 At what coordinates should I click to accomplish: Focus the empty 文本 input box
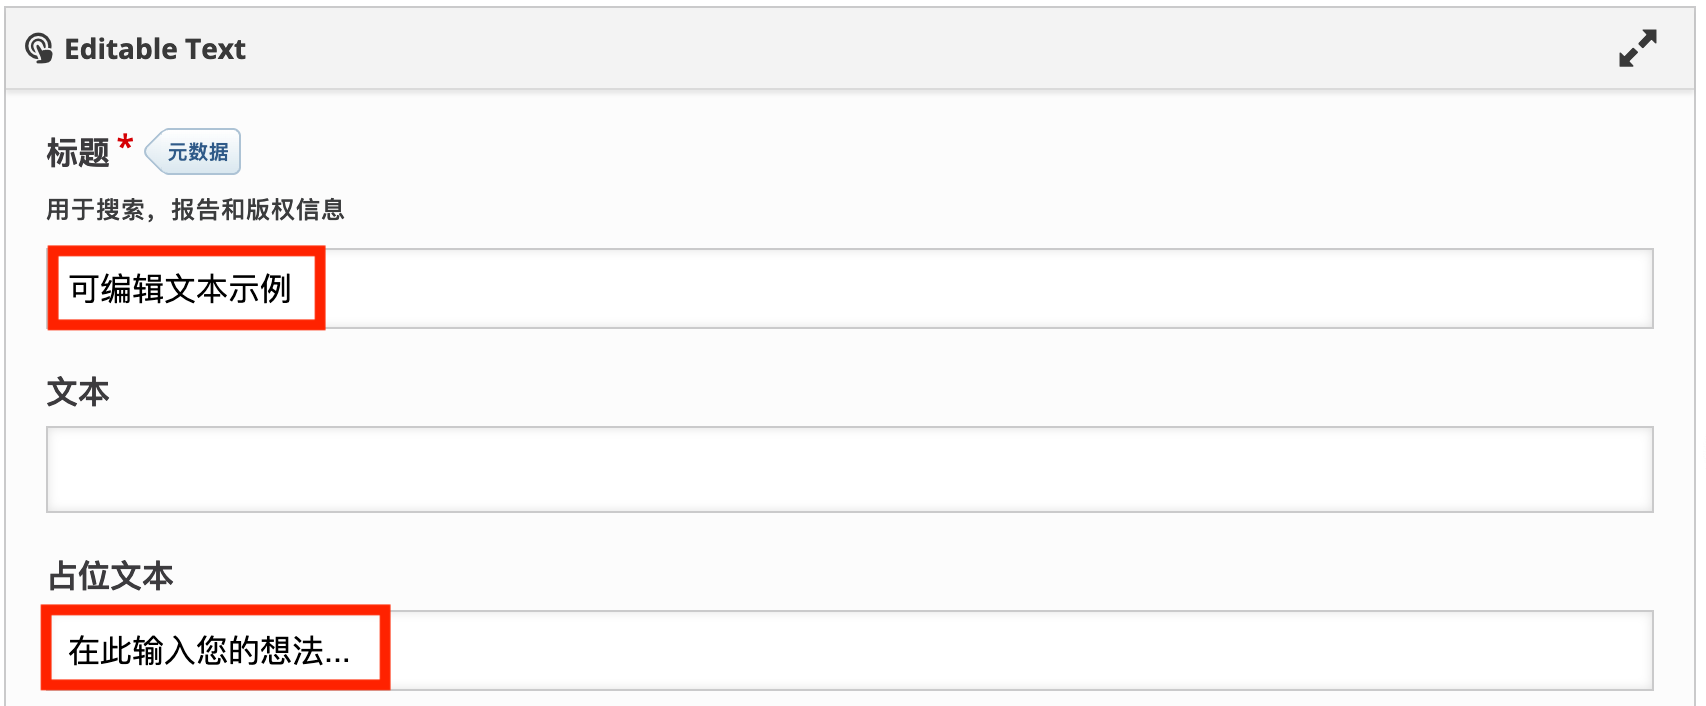(x=850, y=470)
